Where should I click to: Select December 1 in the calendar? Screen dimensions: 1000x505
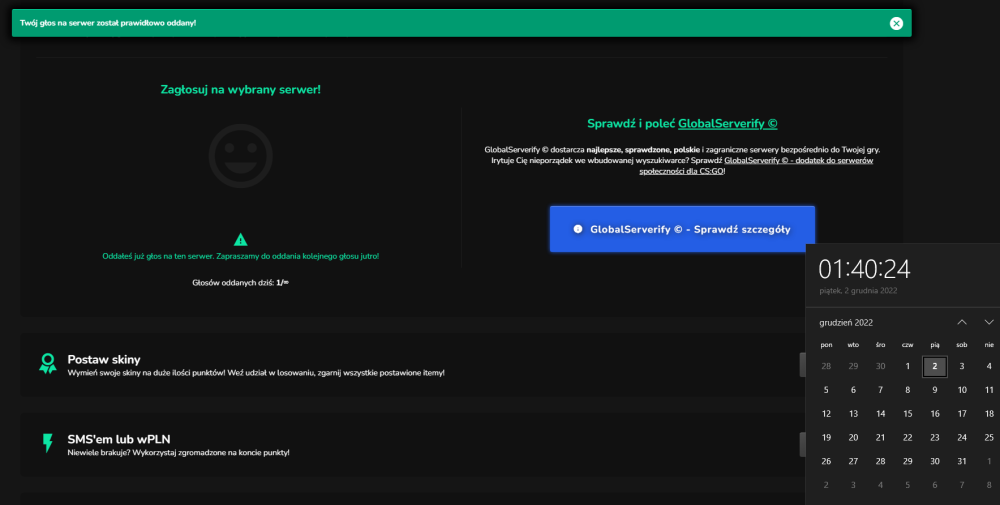pyautogui.click(x=908, y=366)
